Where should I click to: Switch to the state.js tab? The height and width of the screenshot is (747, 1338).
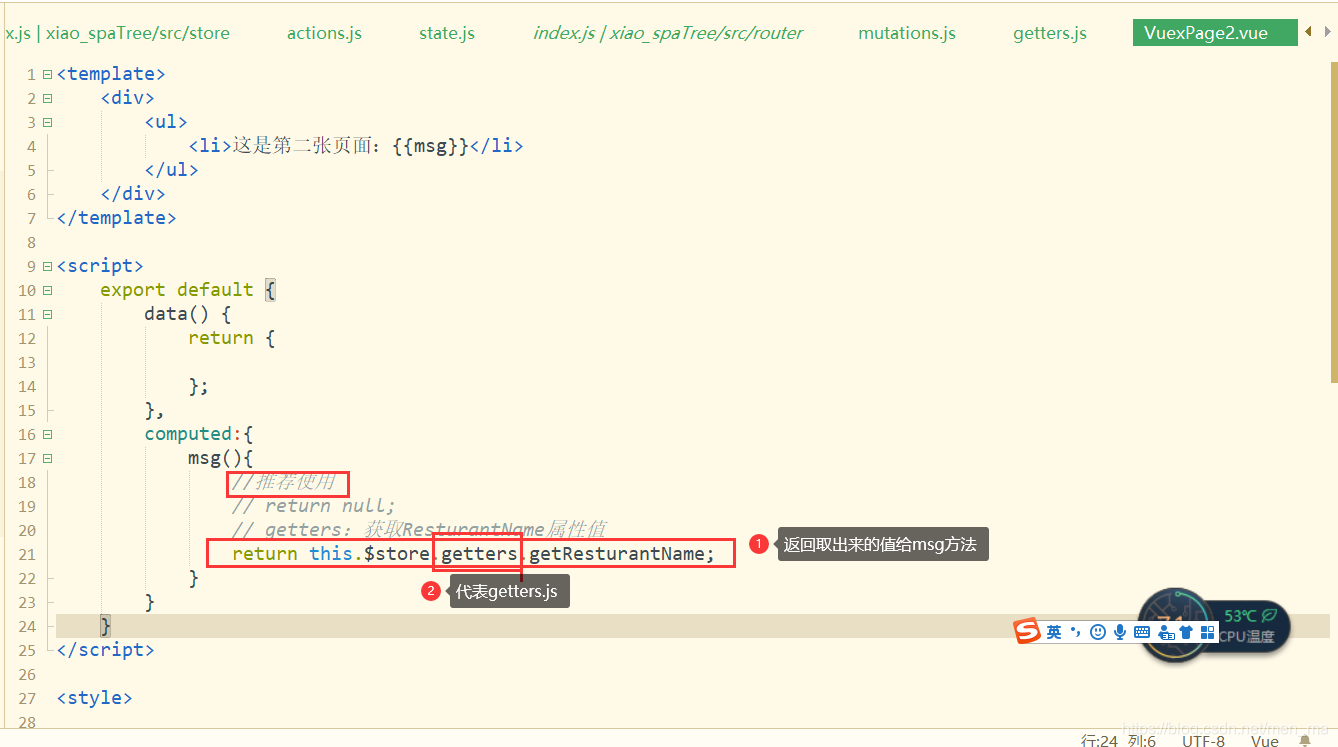pos(447,33)
